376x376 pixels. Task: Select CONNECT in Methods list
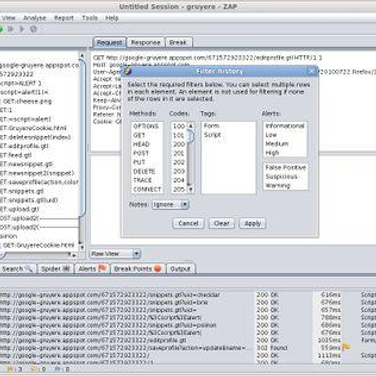click(147, 189)
